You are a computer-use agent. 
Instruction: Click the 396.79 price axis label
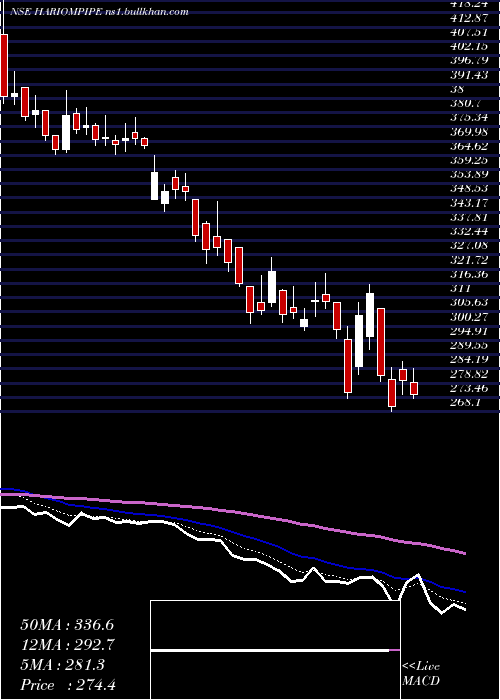point(471,61)
